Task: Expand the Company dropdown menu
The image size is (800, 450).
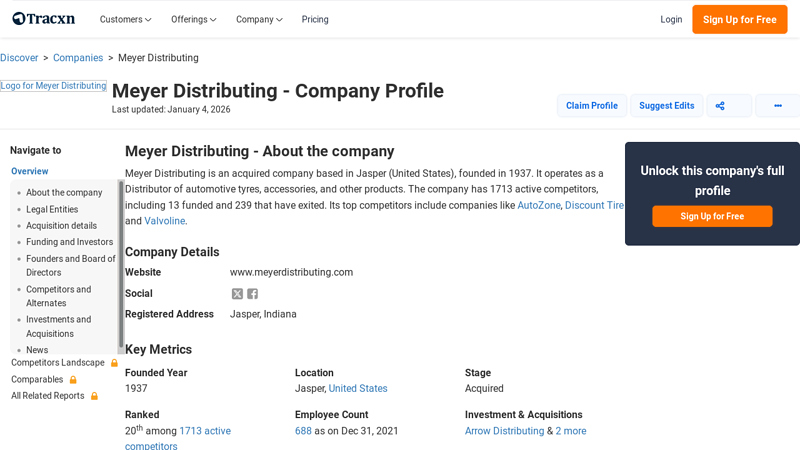Action: (259, 20)
